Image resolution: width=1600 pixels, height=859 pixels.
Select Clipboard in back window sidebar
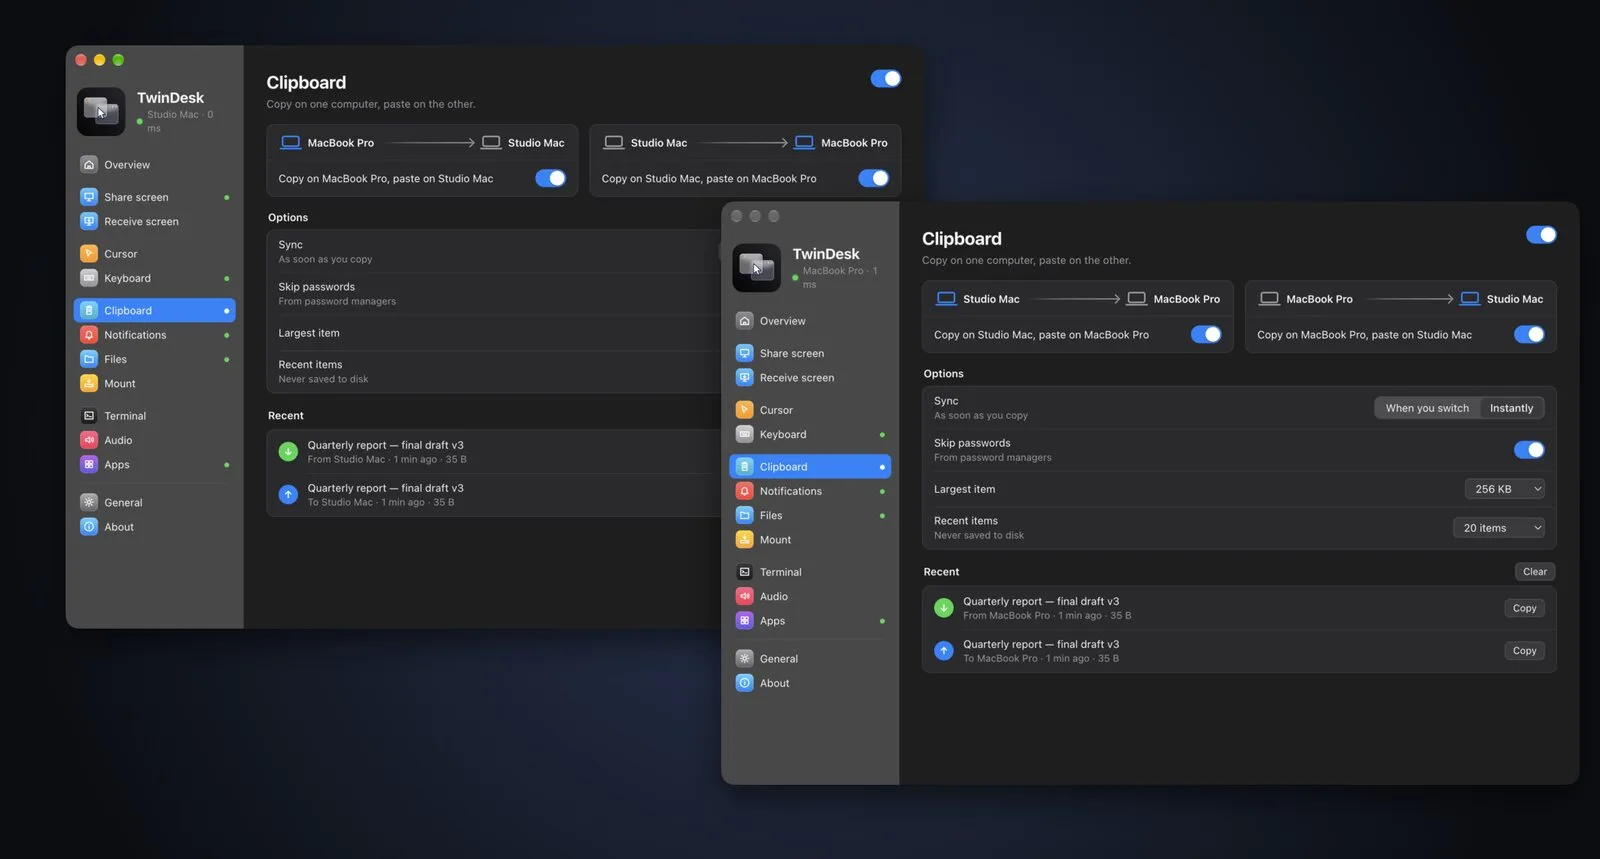tap(154, 311)
